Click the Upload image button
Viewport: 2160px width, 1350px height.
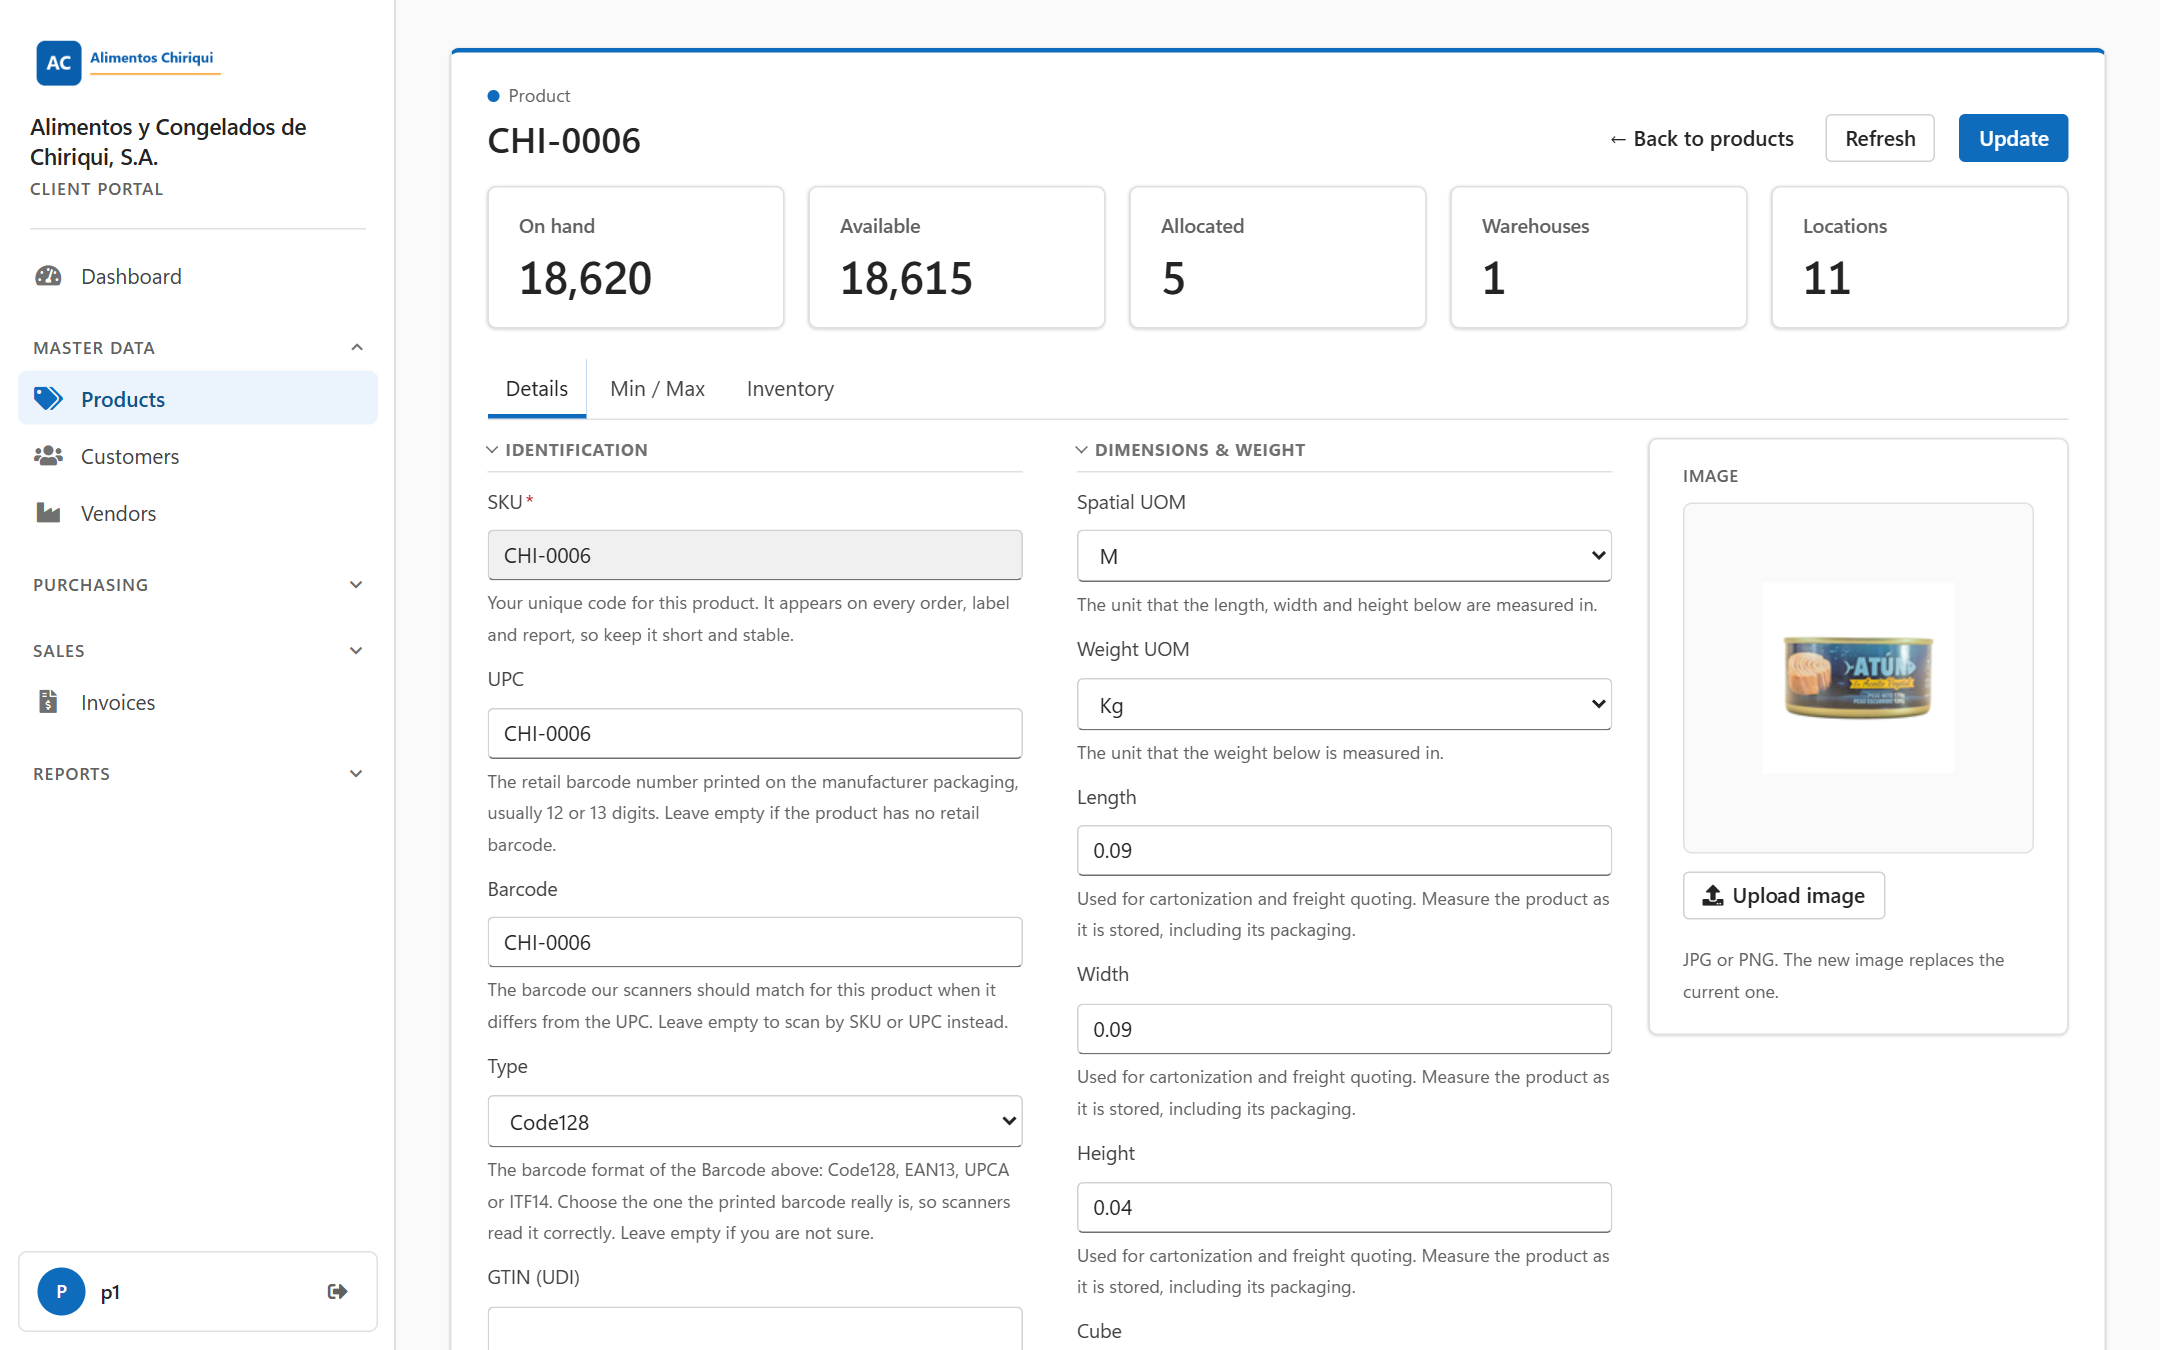pyautogui.click(x=1784, y=895)
